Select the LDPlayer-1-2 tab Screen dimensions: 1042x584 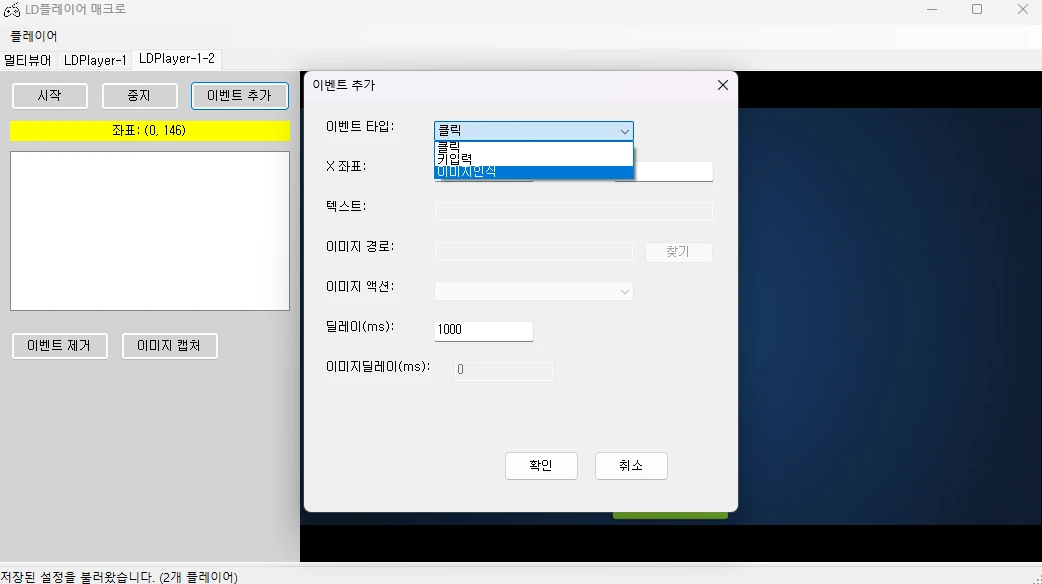pos(176,59)
